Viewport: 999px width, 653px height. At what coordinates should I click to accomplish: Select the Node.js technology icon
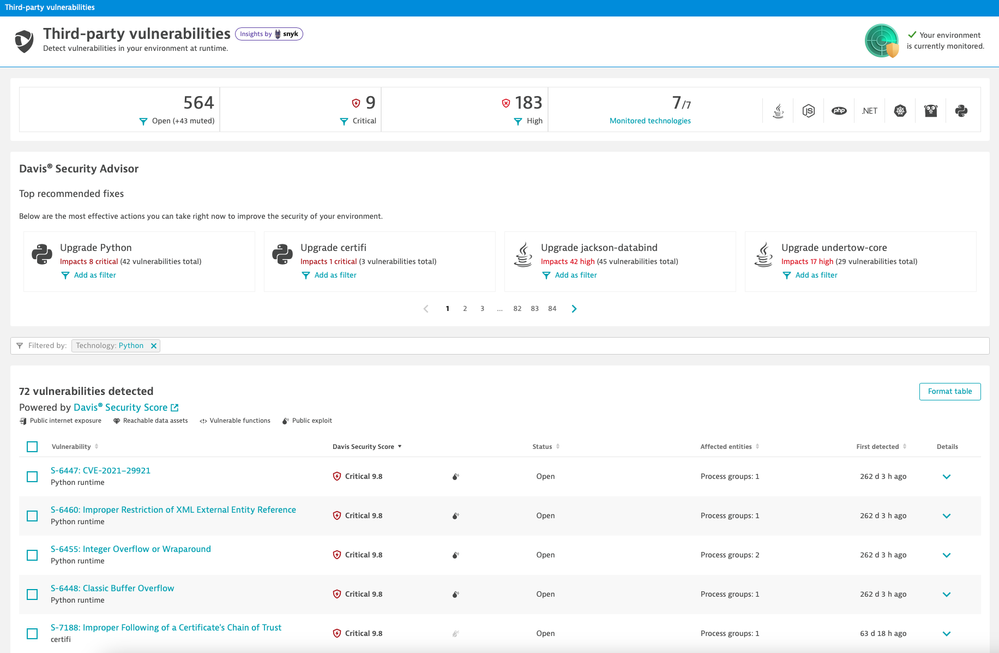(808, 111)
